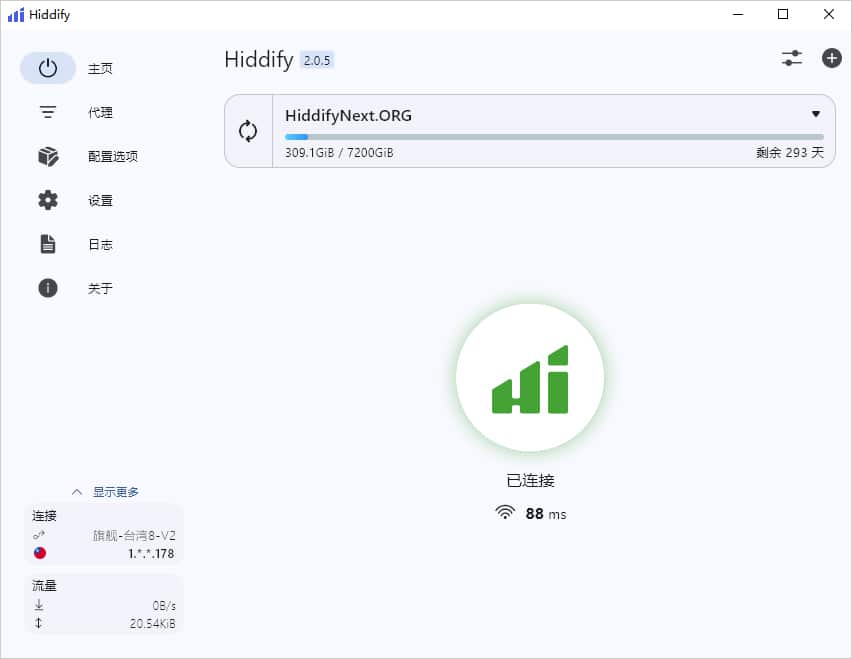Click the logs document icon
Viewport: 852px width, 659px height.
(48, 244)
